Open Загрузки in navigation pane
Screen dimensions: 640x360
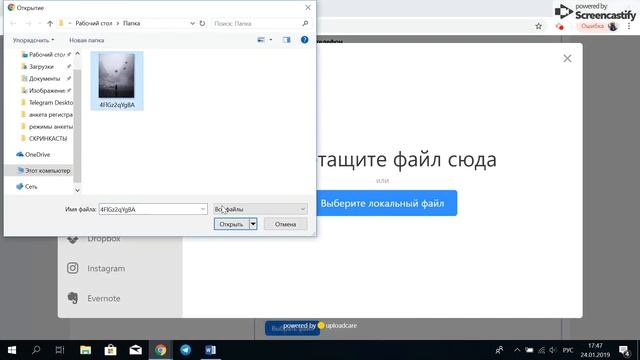[41, 66]
